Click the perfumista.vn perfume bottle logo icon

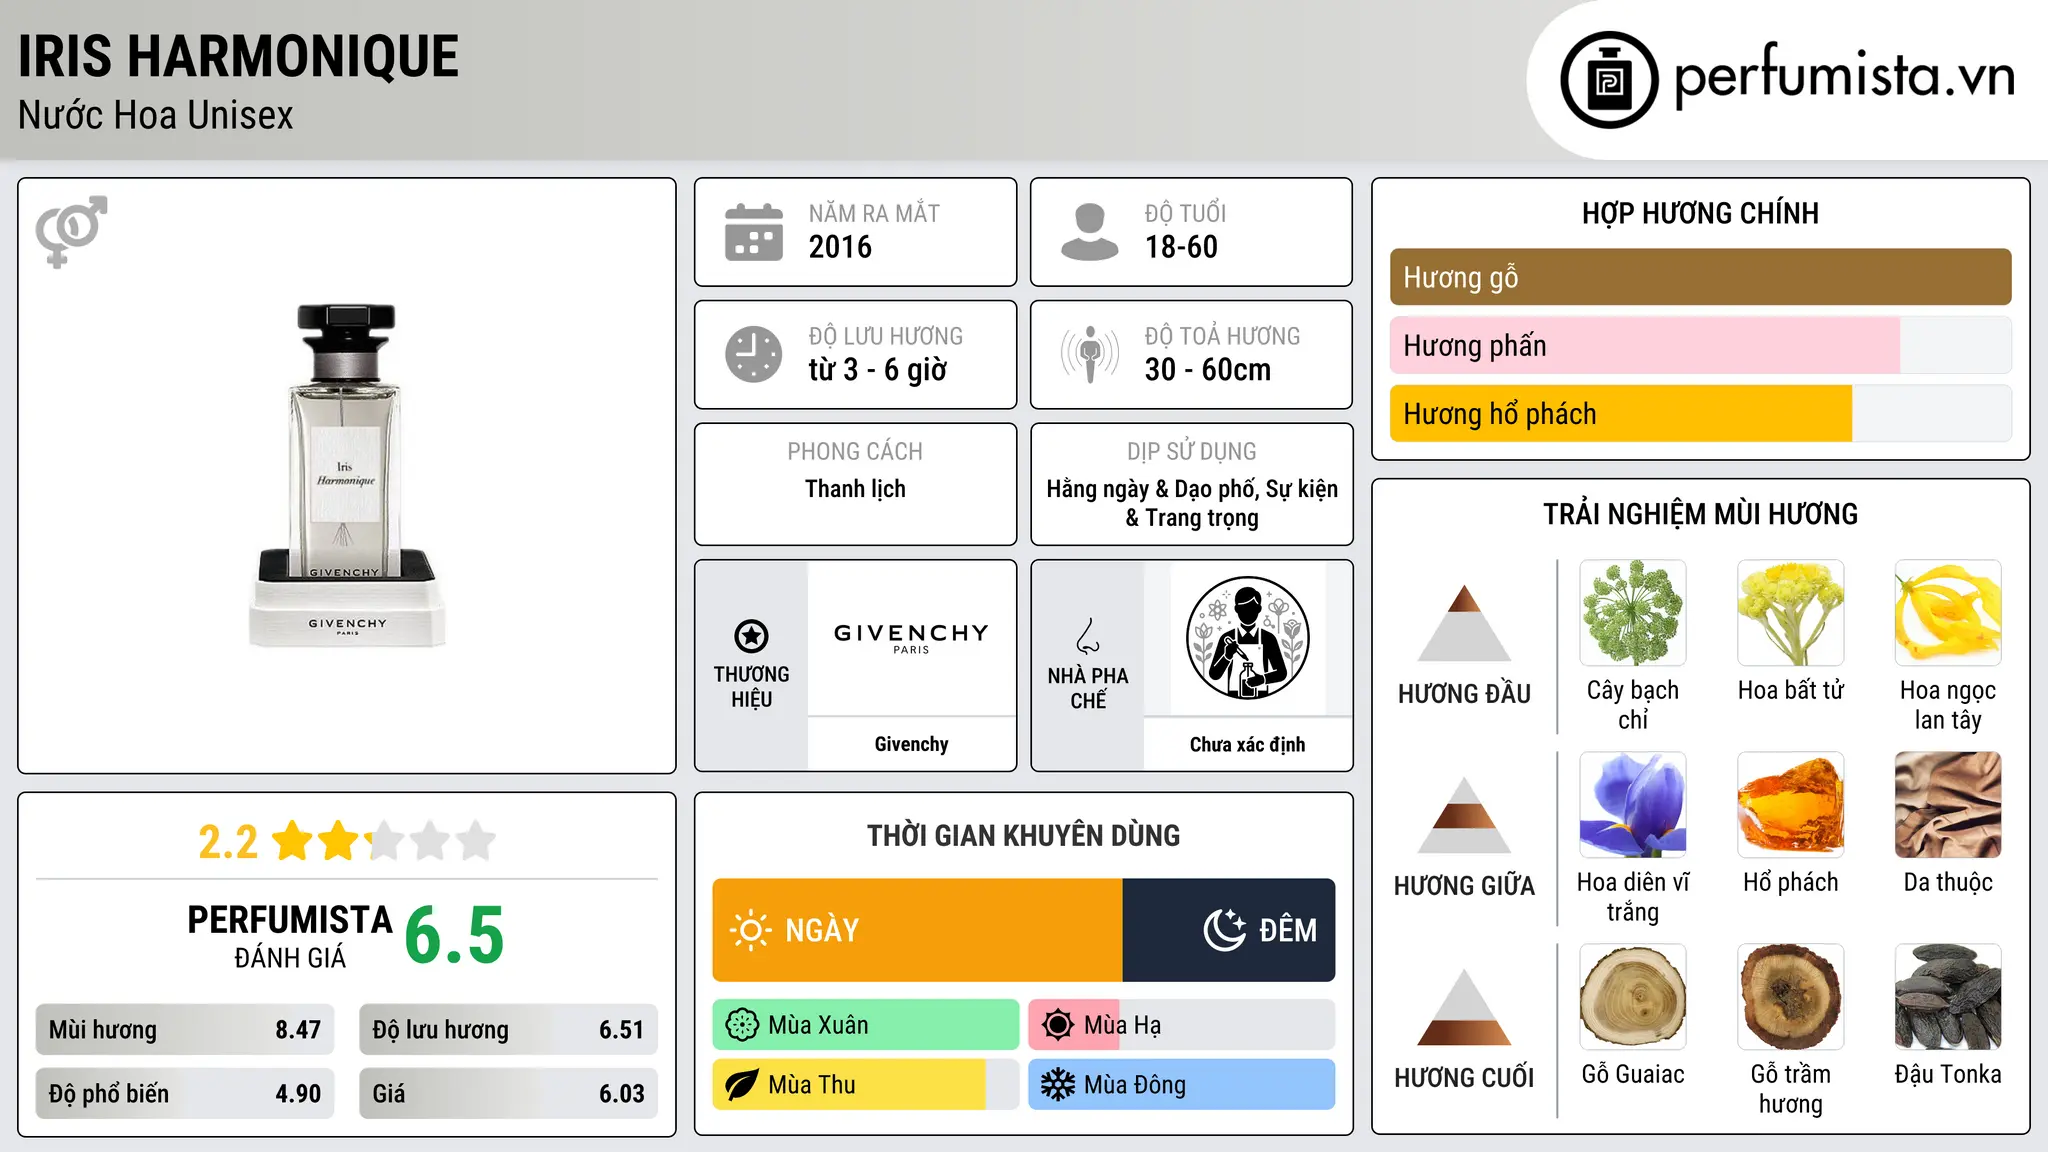point(1609,80)
